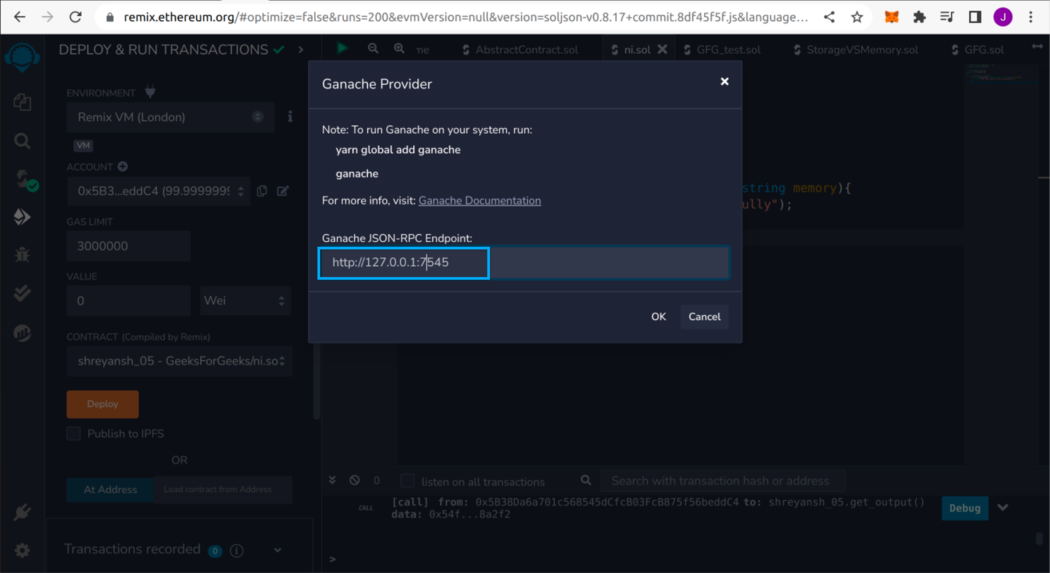Open the Debugger bug icon in sidebar

point(22,254)
